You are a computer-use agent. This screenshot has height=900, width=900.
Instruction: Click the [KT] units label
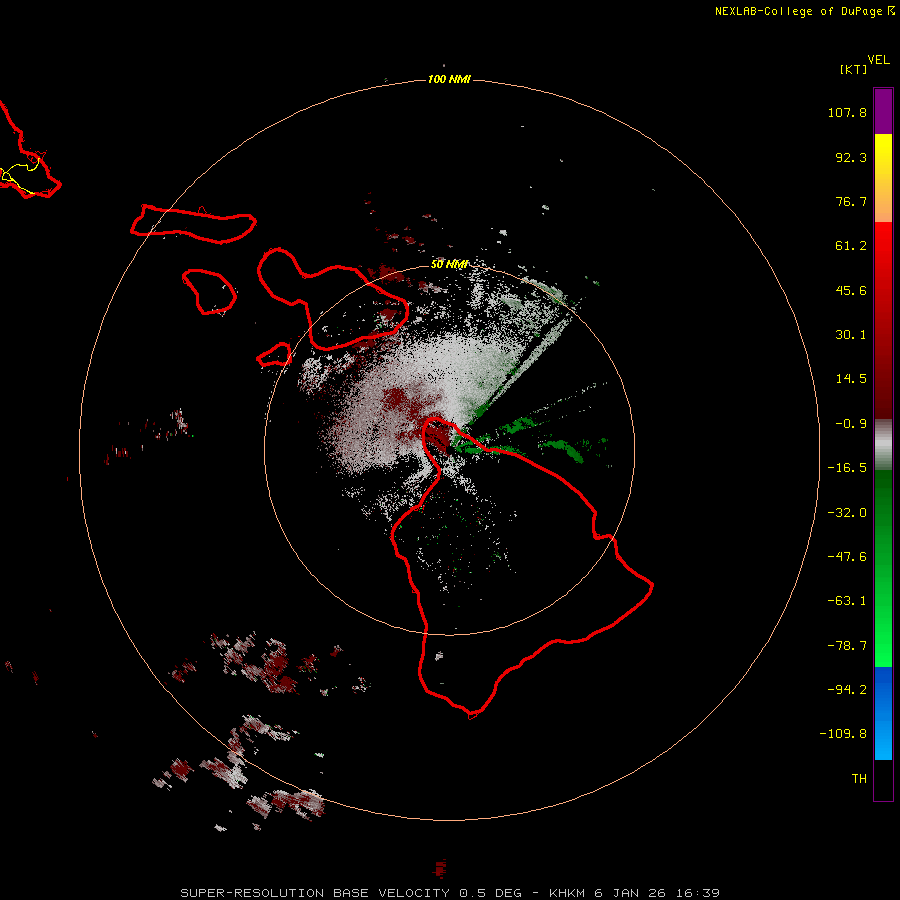click(x=853, y=69)
